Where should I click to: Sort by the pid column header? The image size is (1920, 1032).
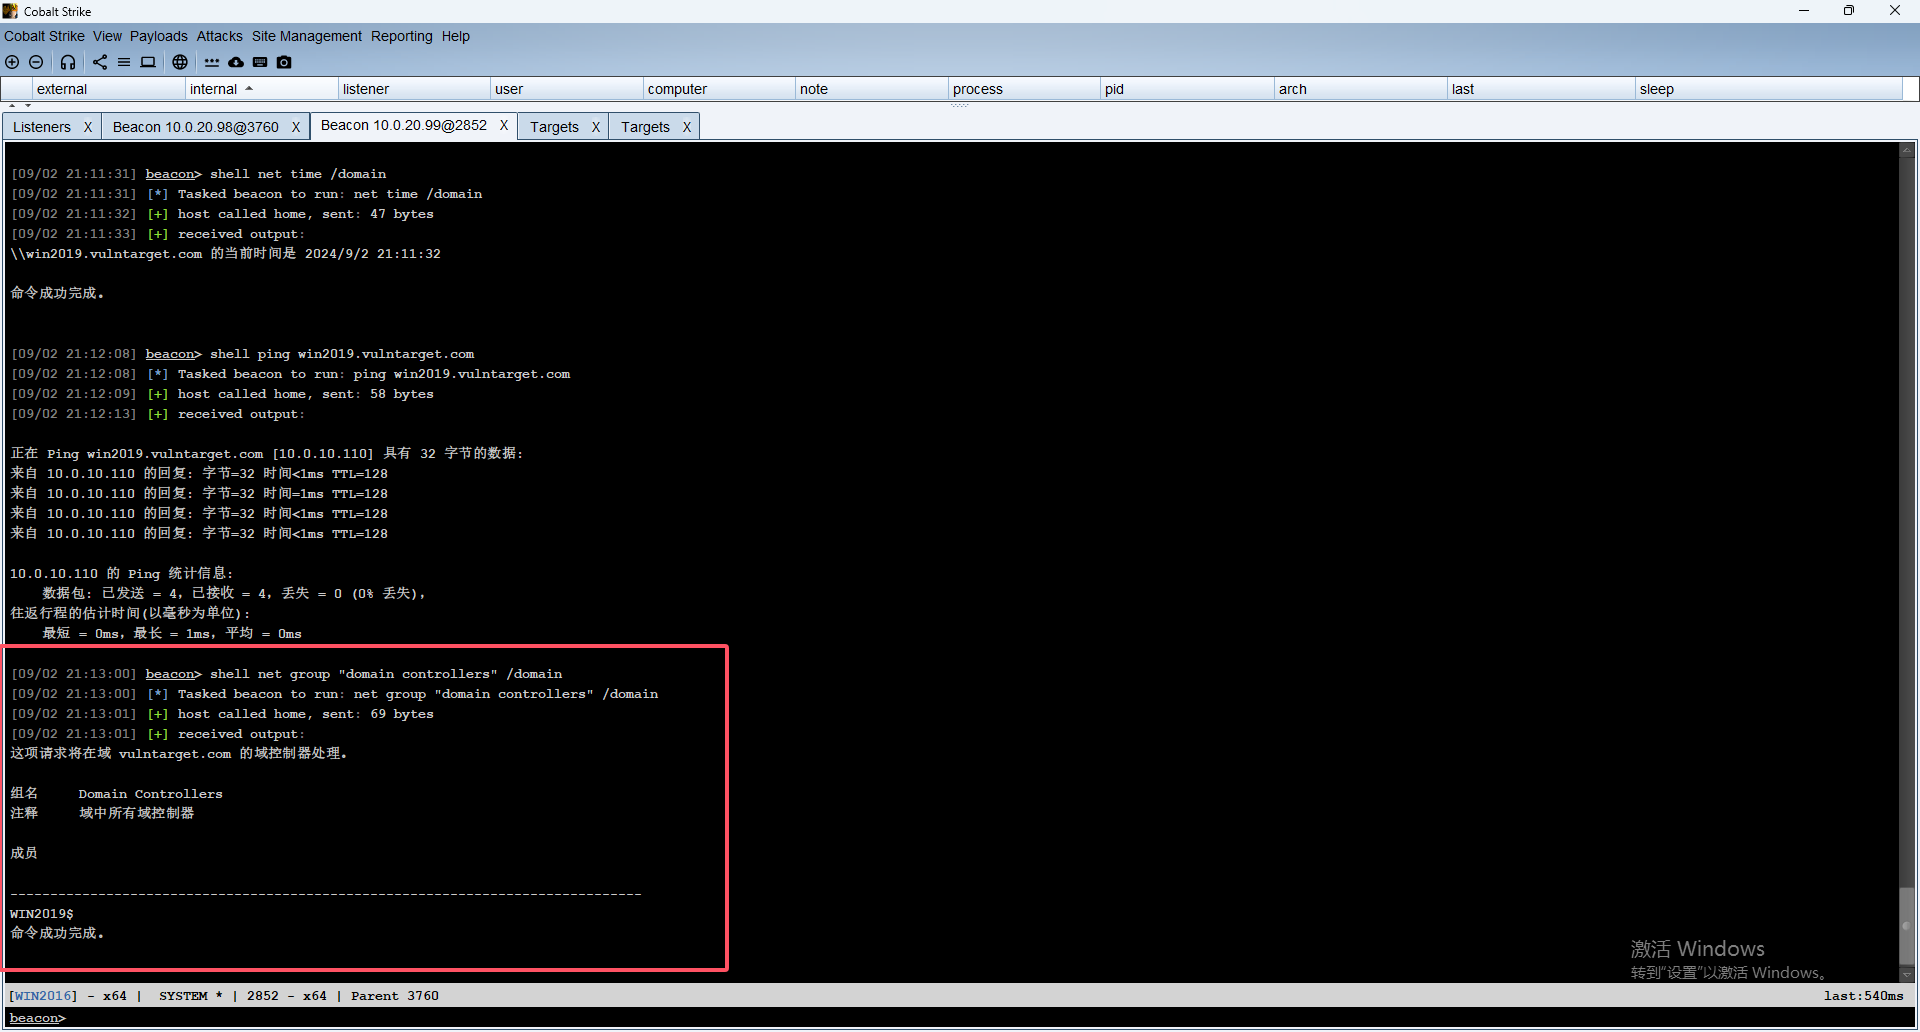pyautogui.click(x=1188, y=89)
